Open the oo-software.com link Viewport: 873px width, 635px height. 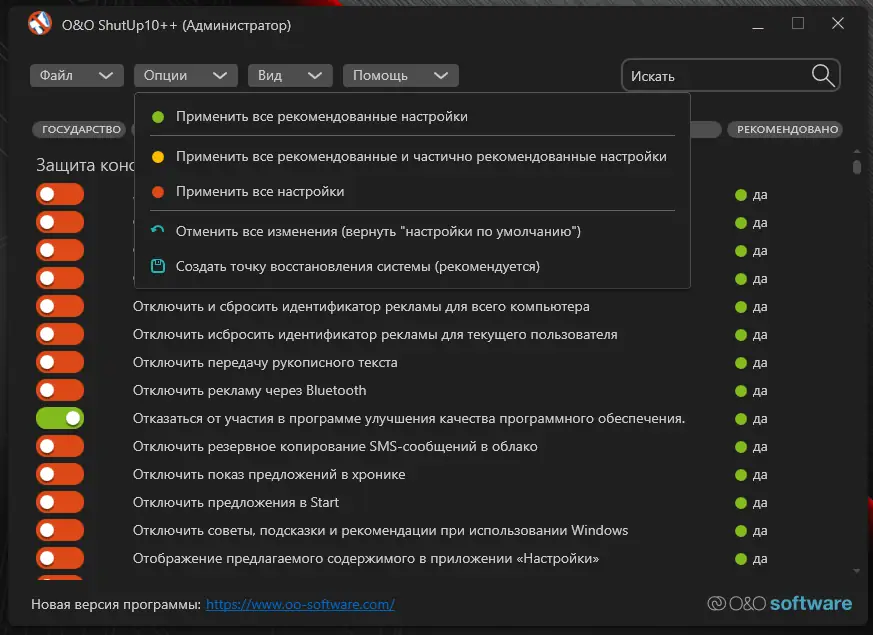coord(300,604)
